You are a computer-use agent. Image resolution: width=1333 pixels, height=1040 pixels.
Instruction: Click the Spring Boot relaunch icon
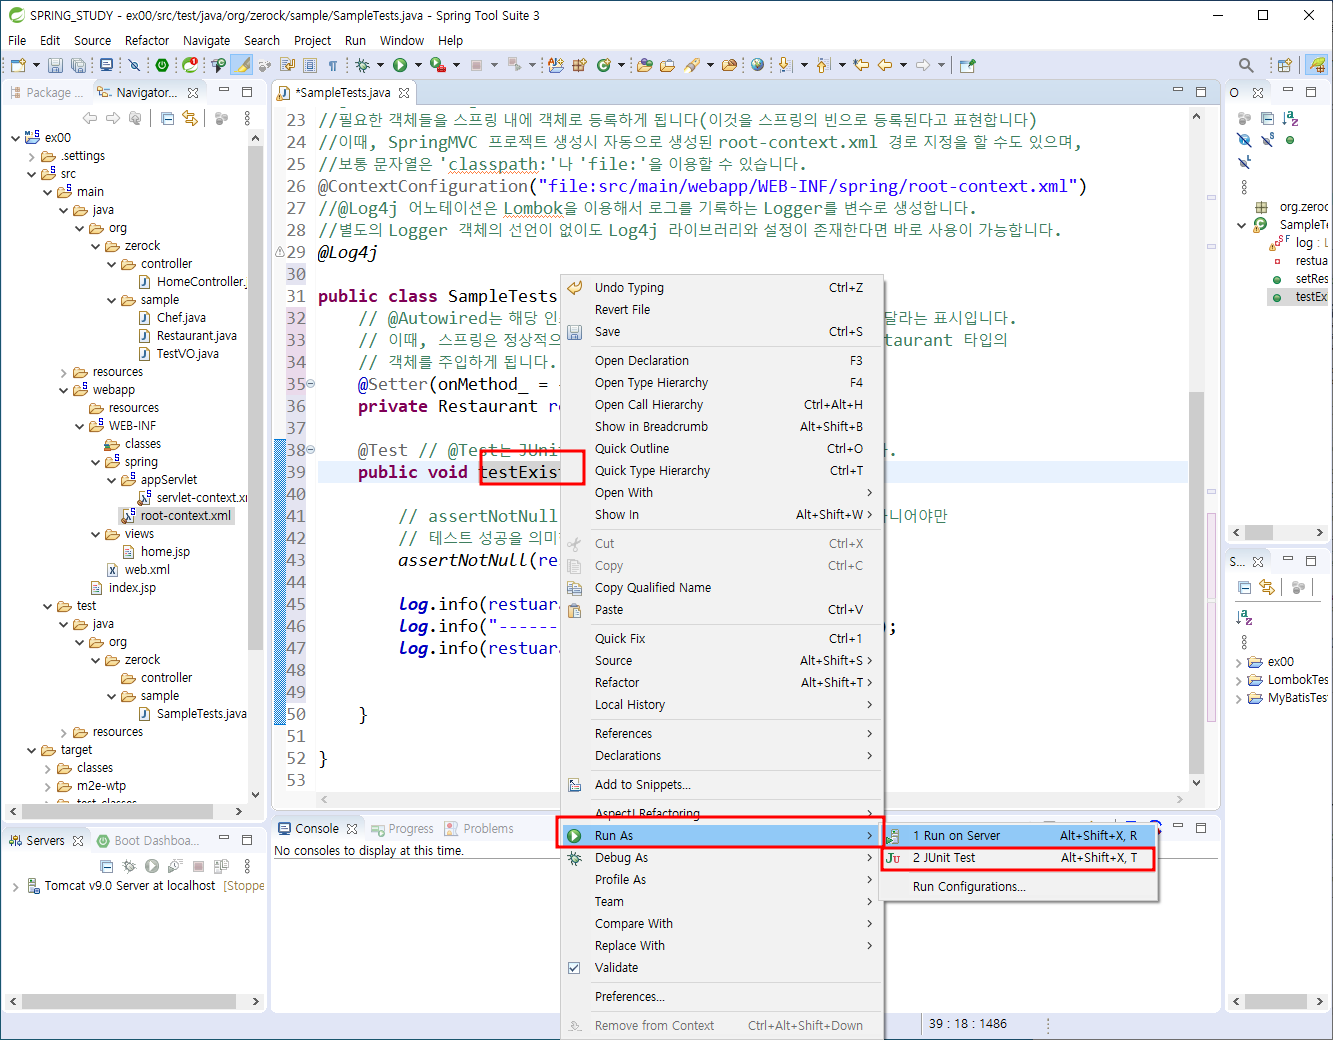[x=190, y=65]
